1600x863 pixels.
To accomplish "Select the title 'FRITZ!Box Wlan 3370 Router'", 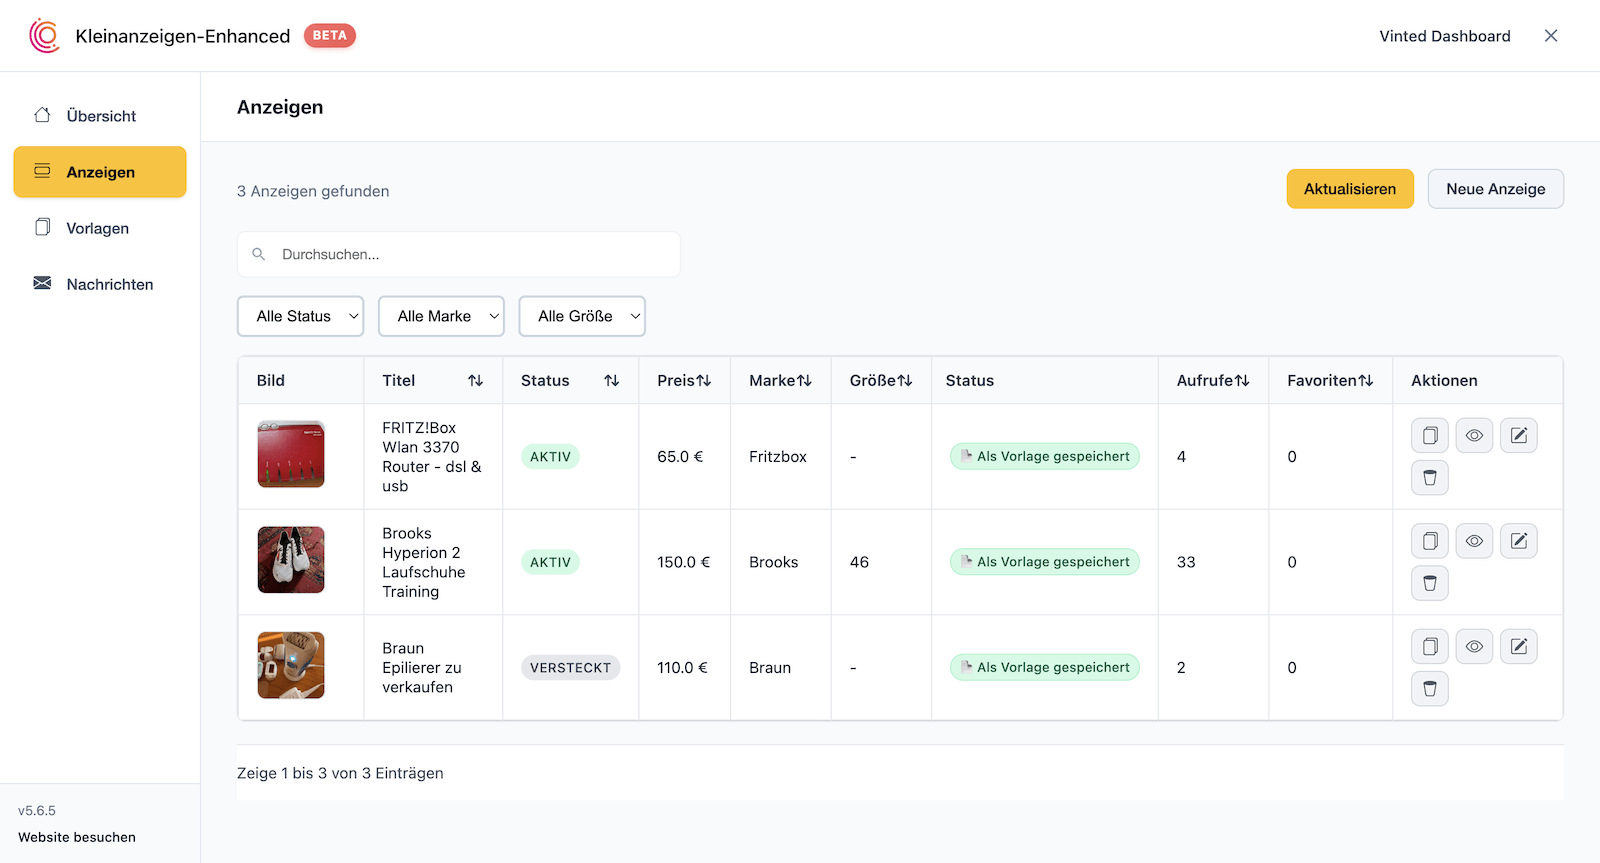I will pos(432,457).
